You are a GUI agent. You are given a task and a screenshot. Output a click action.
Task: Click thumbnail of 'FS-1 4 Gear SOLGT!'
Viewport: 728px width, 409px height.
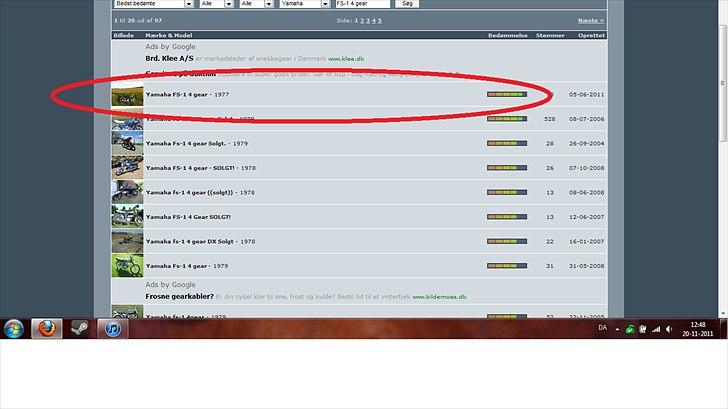(x=127, y=217)
